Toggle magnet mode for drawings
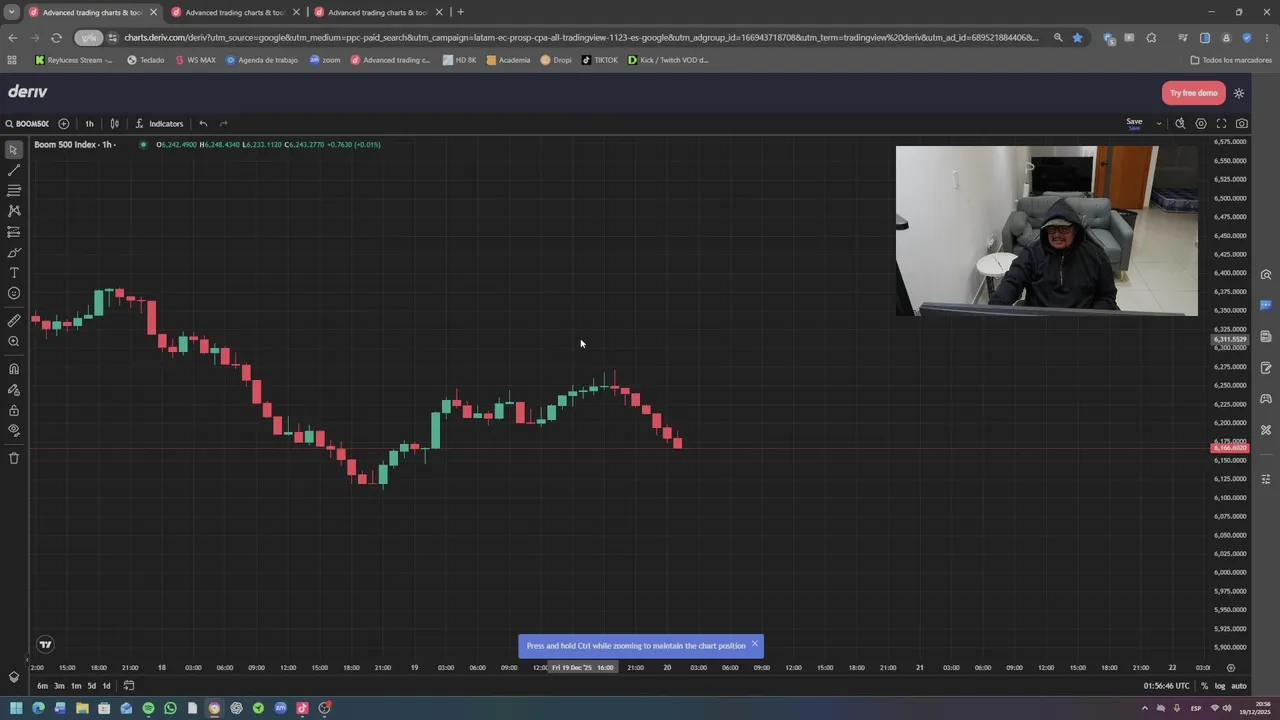The height and width of the screenshot is (720, 1280). pos(14,369)
